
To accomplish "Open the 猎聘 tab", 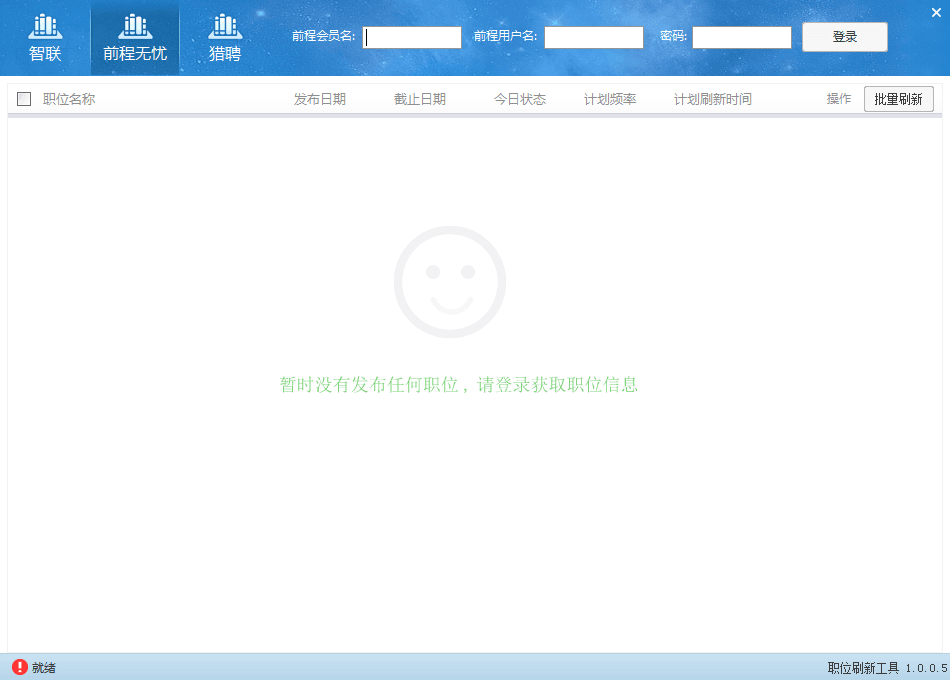I will [225, 38].
